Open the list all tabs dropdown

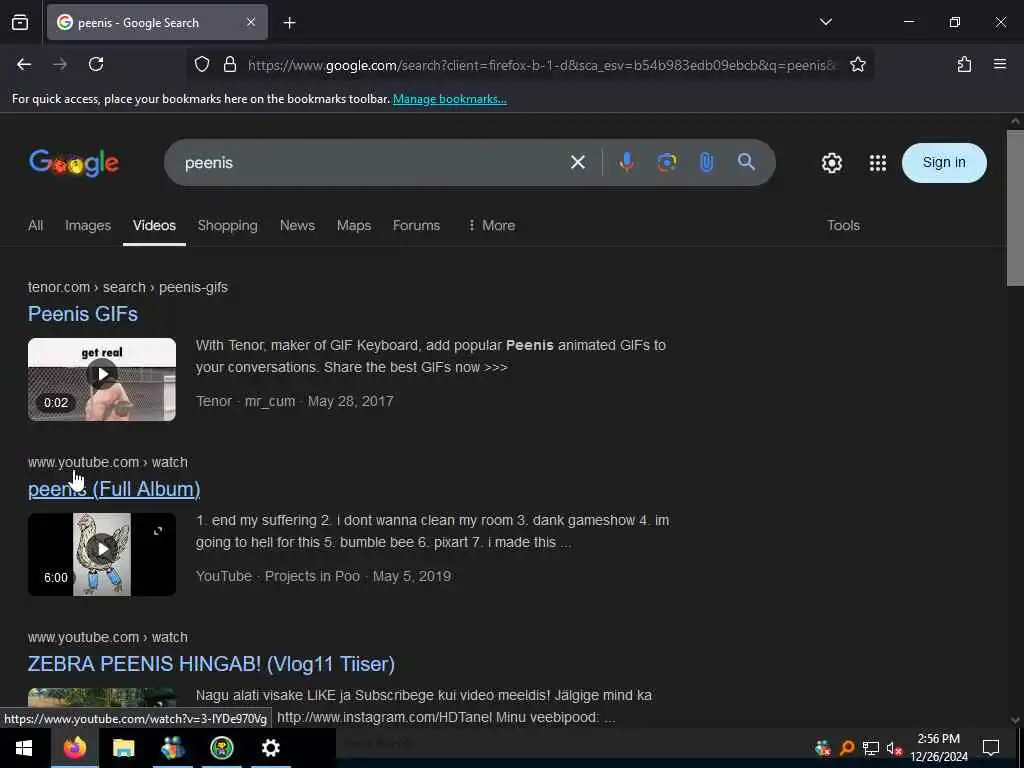(x=825, y=22)
